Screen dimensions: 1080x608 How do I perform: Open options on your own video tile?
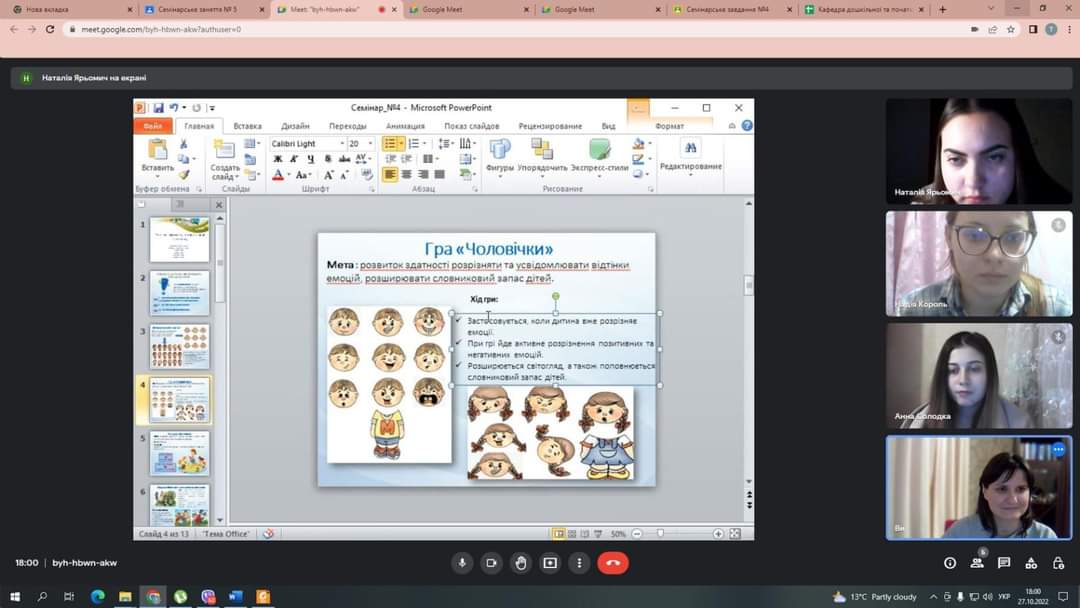pos(1058,450)
